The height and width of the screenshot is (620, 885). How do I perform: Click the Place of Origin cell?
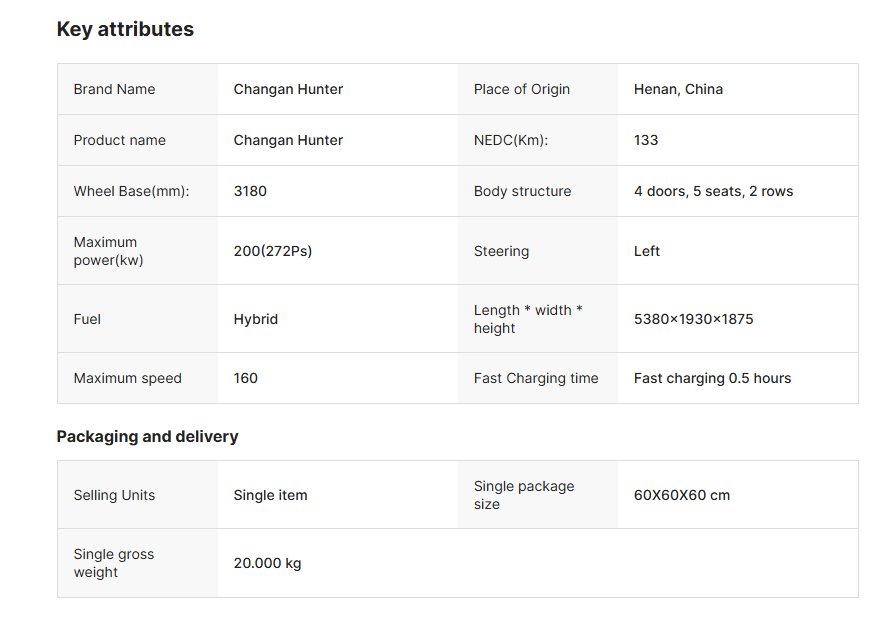point(522,89)
